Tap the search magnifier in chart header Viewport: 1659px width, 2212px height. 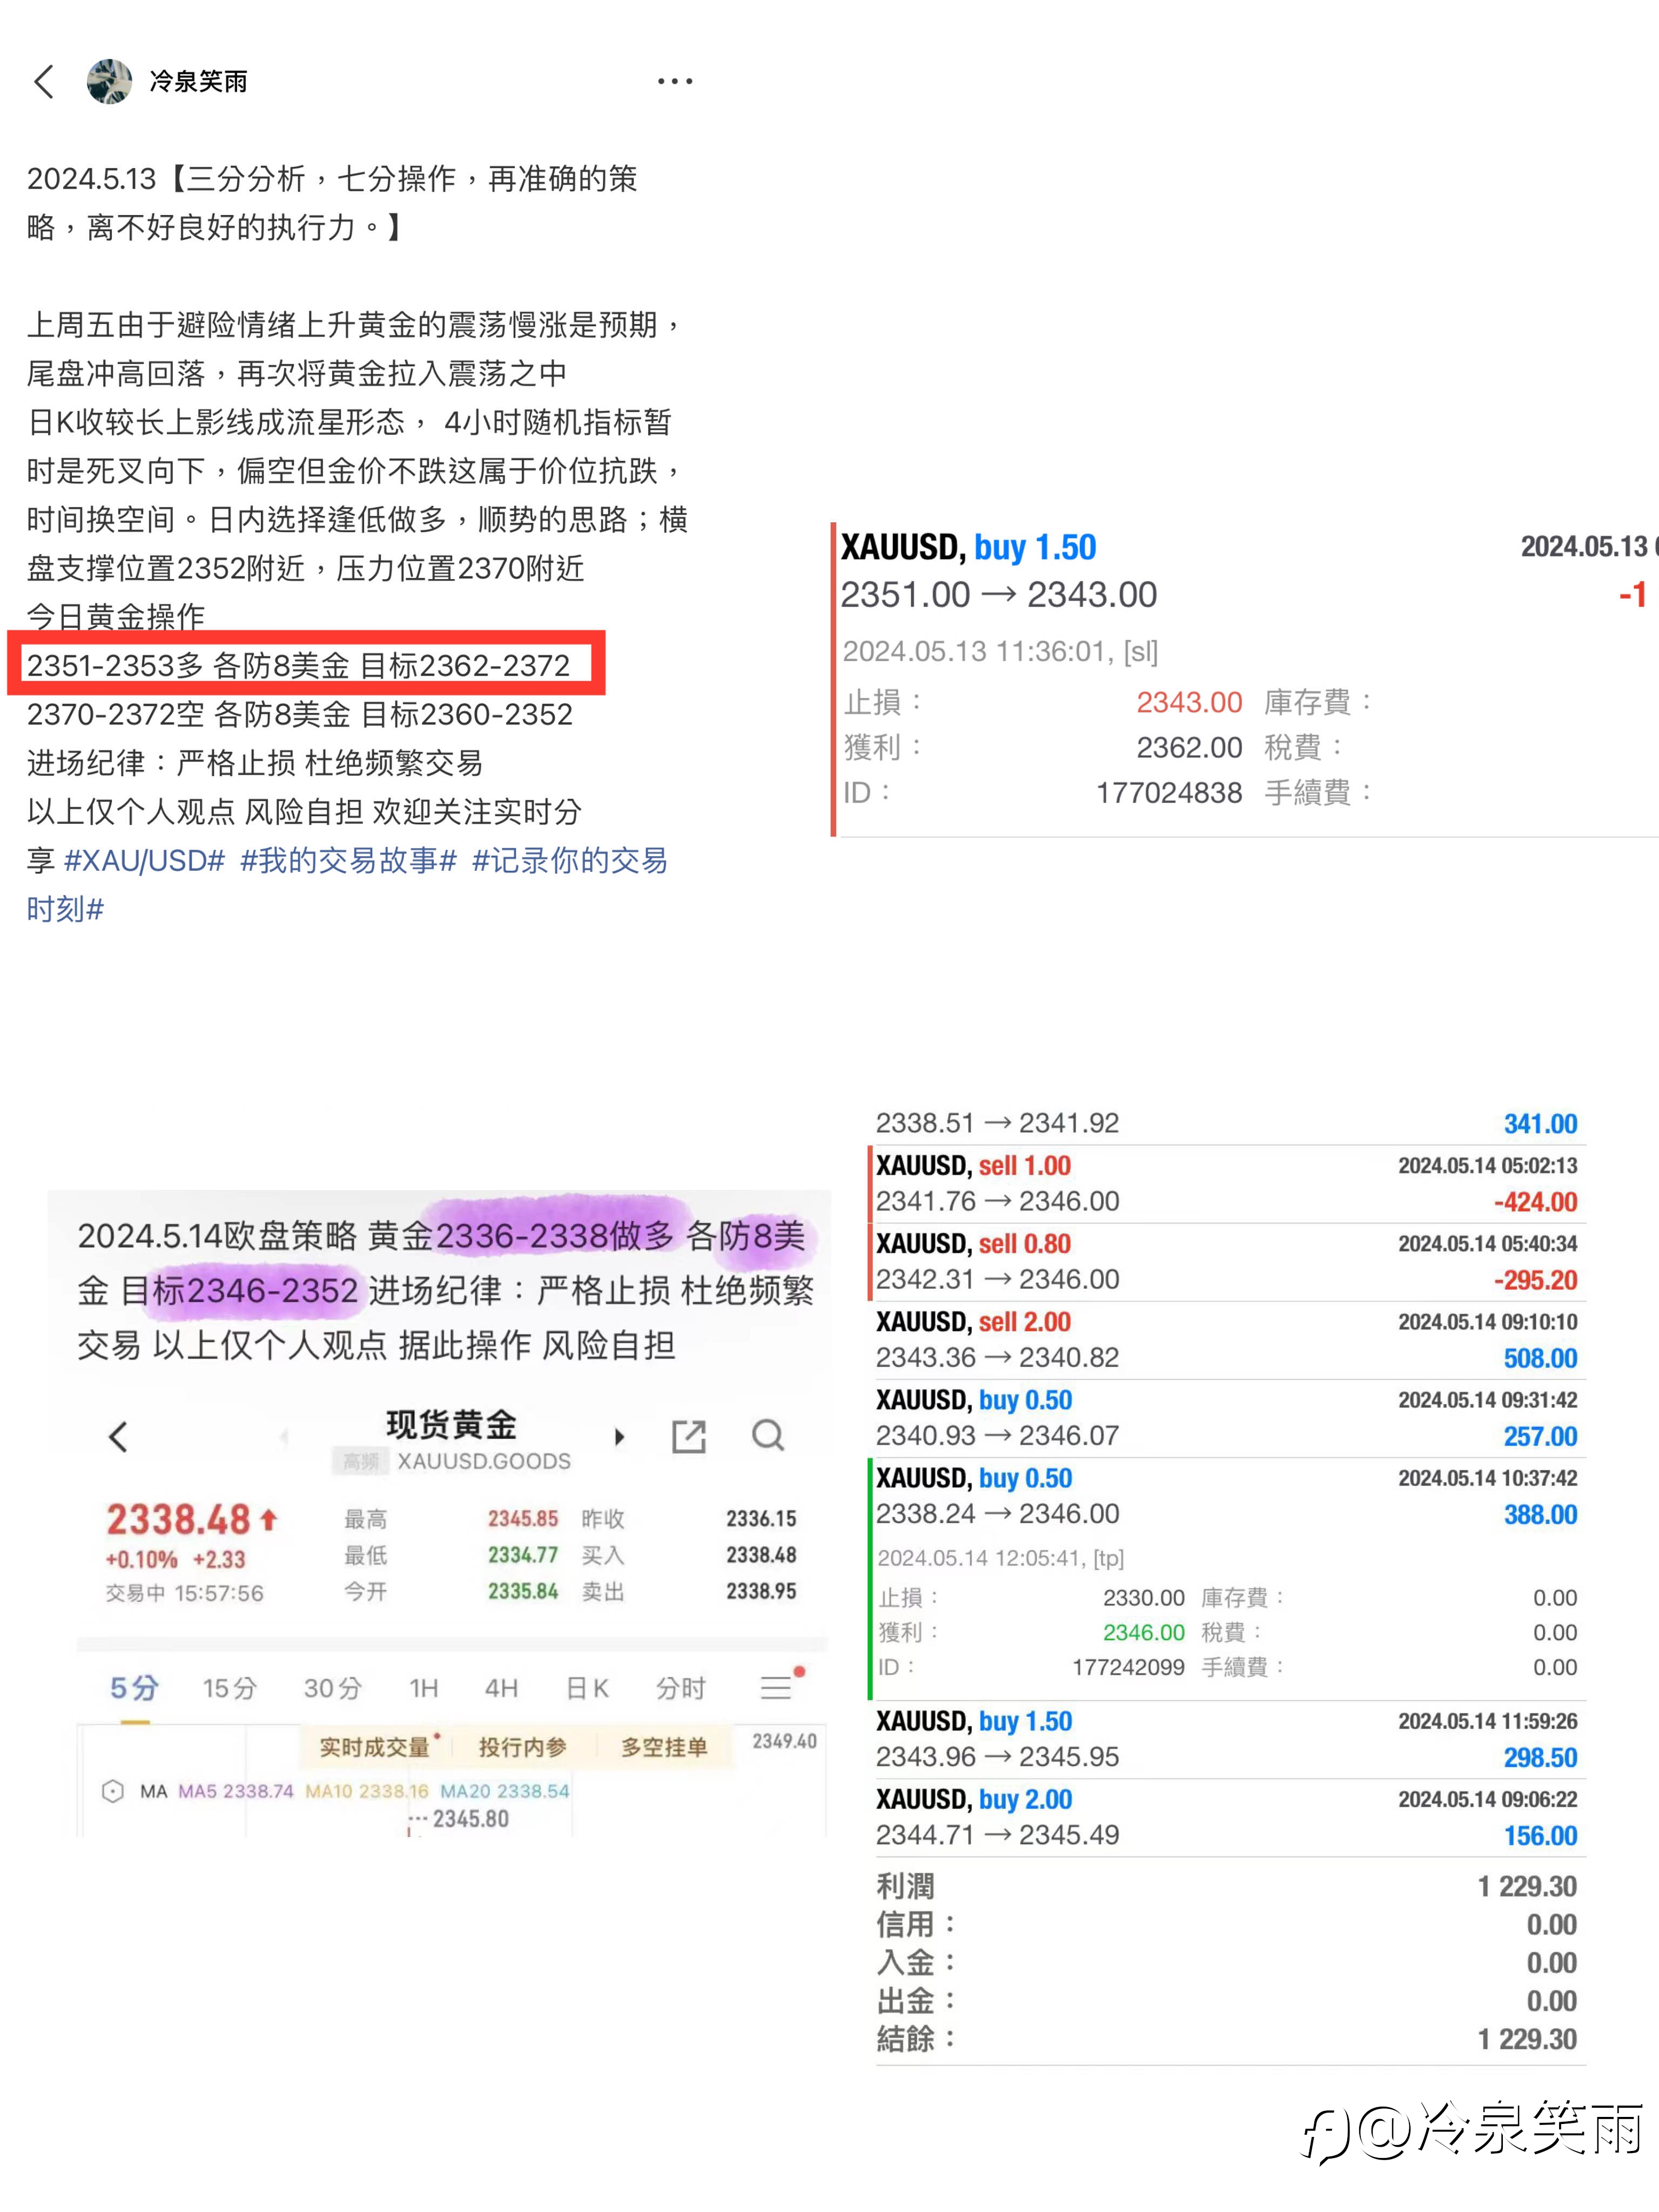[768, 1436]
